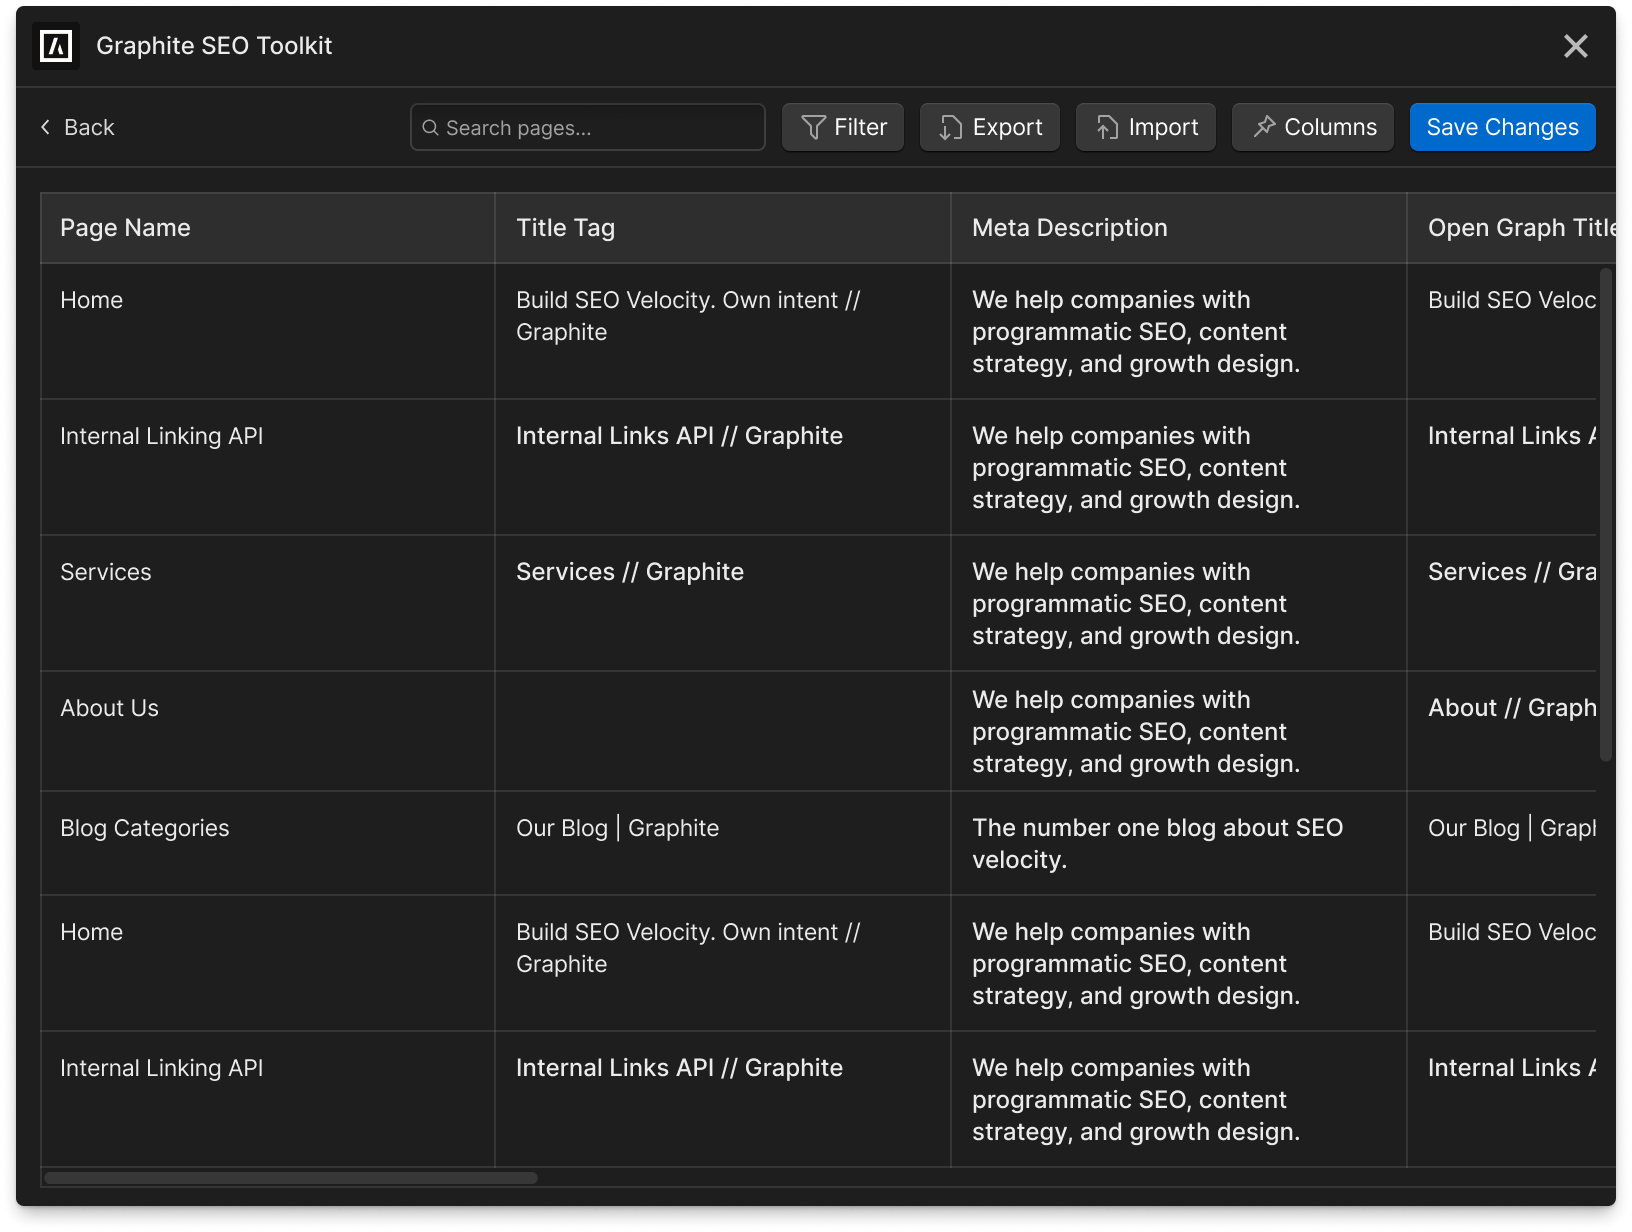Edit the Blog Categories Open Graph title

[1502, 843]
